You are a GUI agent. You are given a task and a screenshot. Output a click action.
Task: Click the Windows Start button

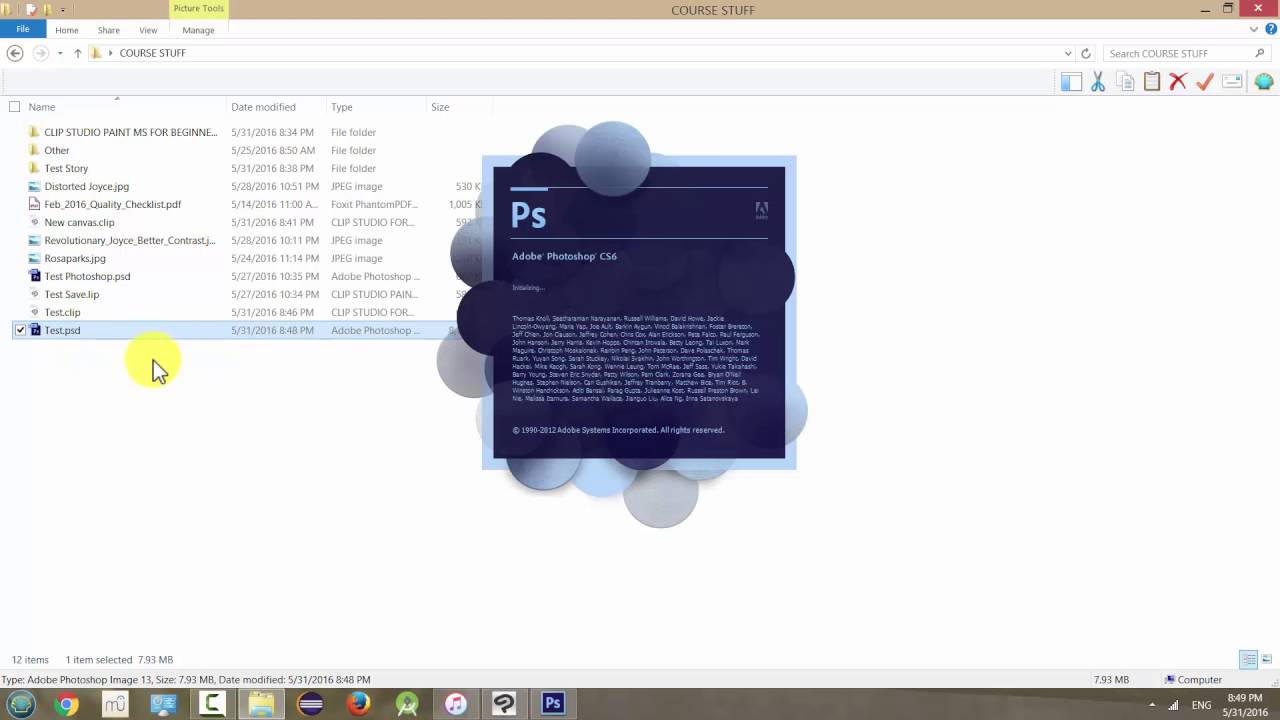click(20, 704)
